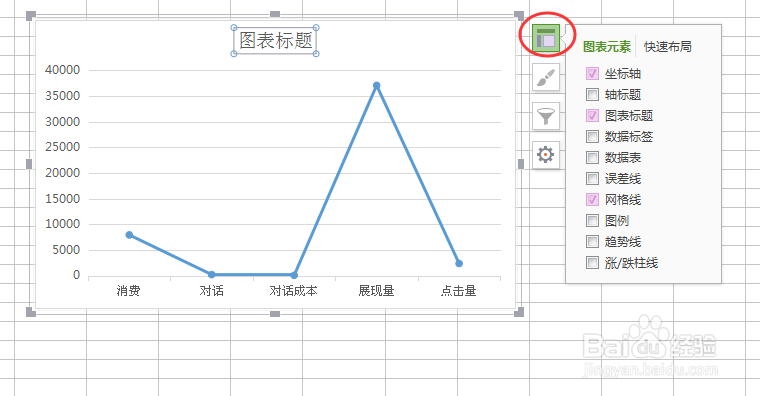Click the 展现量 peak data point
This screenshot has width=760, height=396.
(377, 86)
